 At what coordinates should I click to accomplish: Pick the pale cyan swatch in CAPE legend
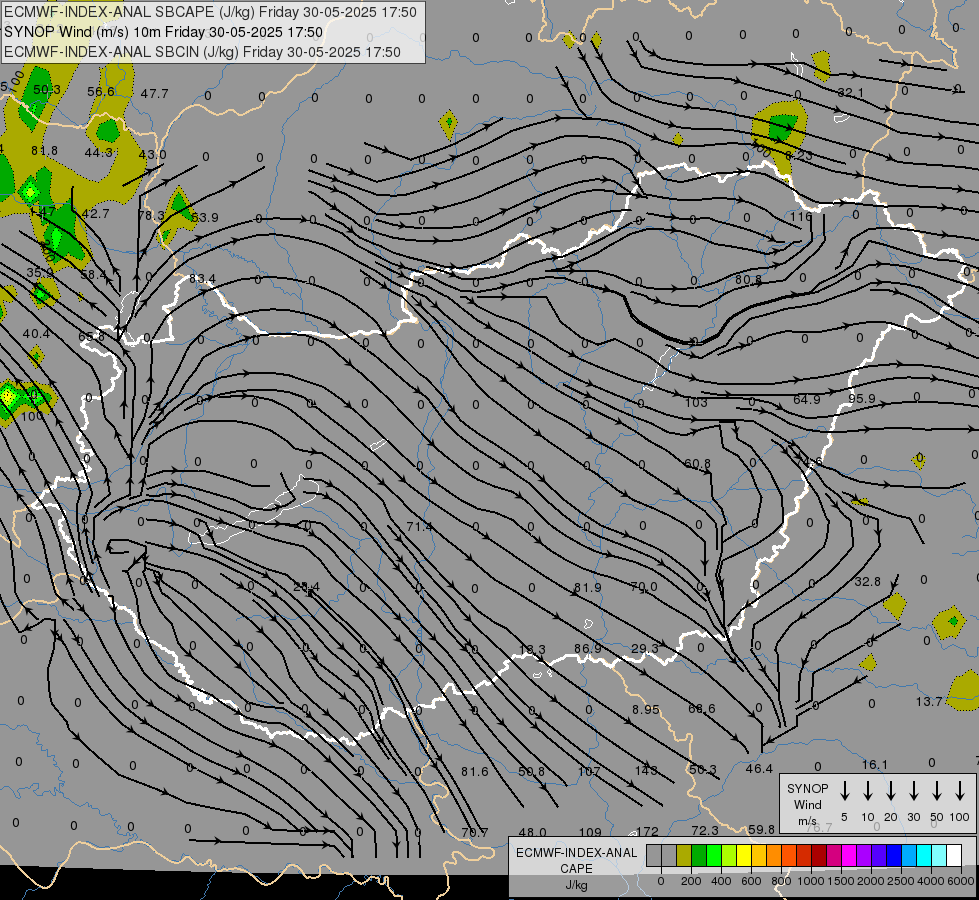coord(938,856)
